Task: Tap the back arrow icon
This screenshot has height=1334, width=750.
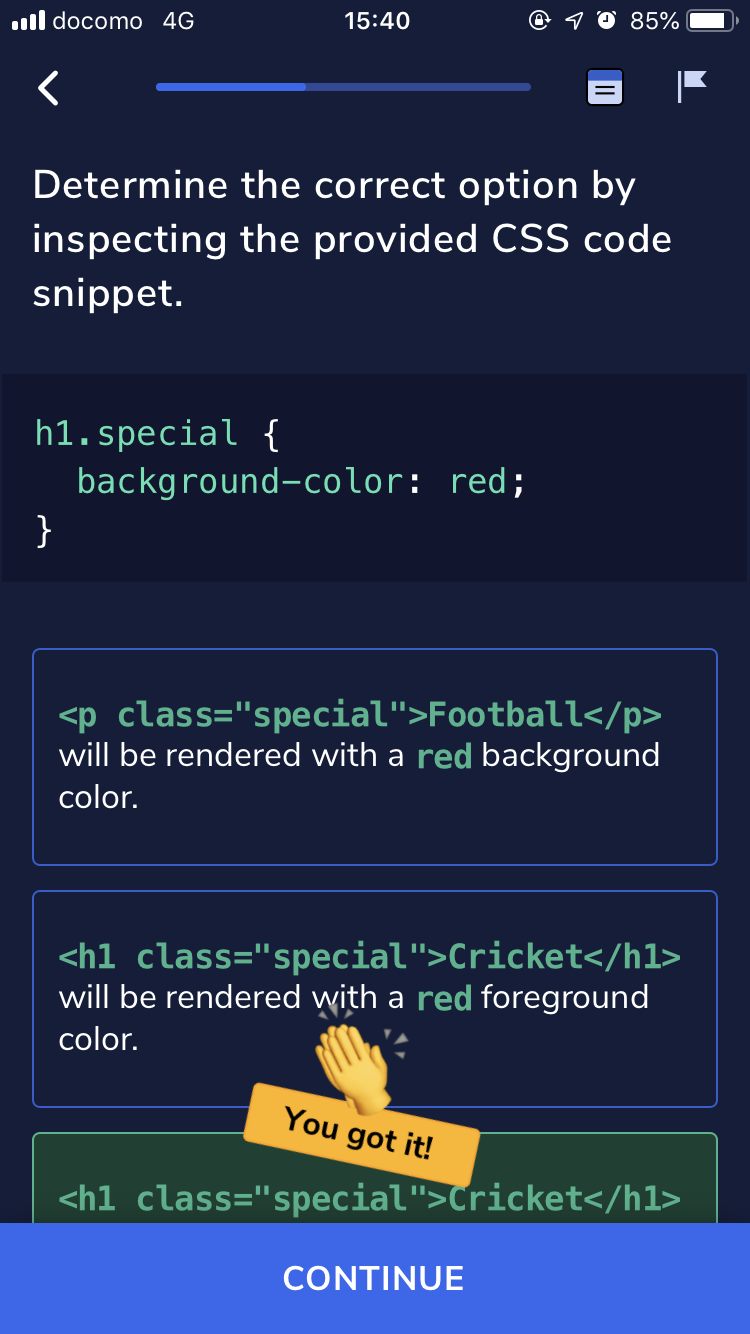Action: (x=48, y=88)
